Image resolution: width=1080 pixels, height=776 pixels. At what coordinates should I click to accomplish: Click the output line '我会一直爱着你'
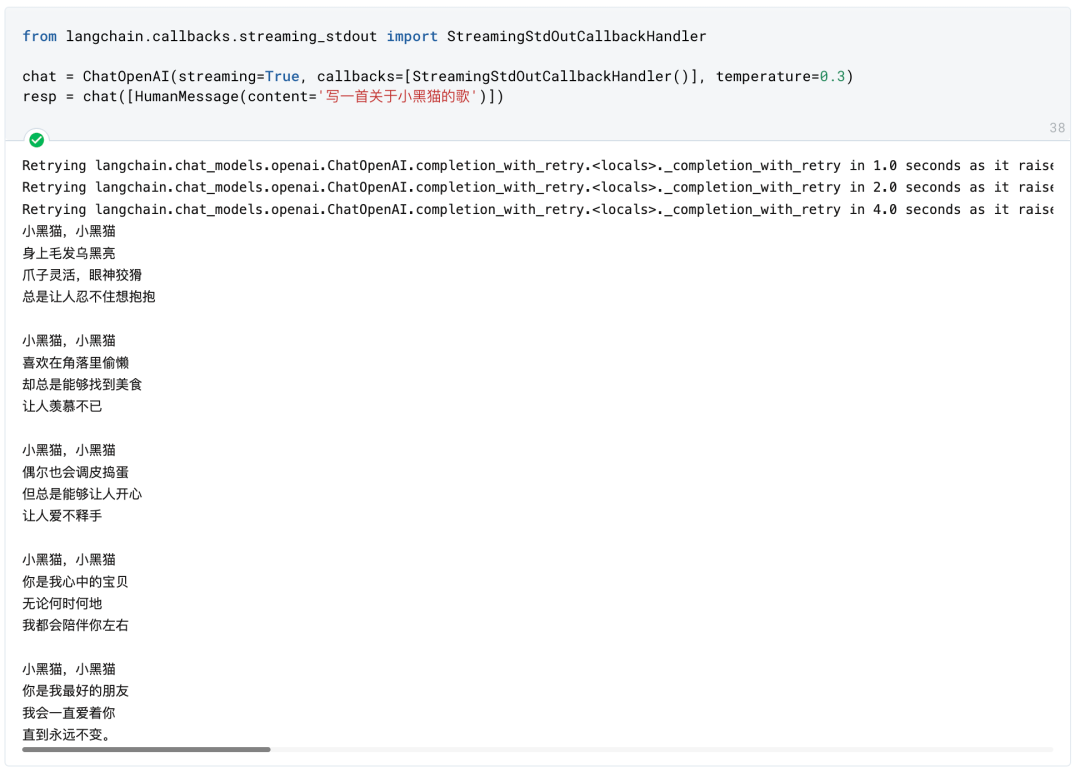point(69,713)
